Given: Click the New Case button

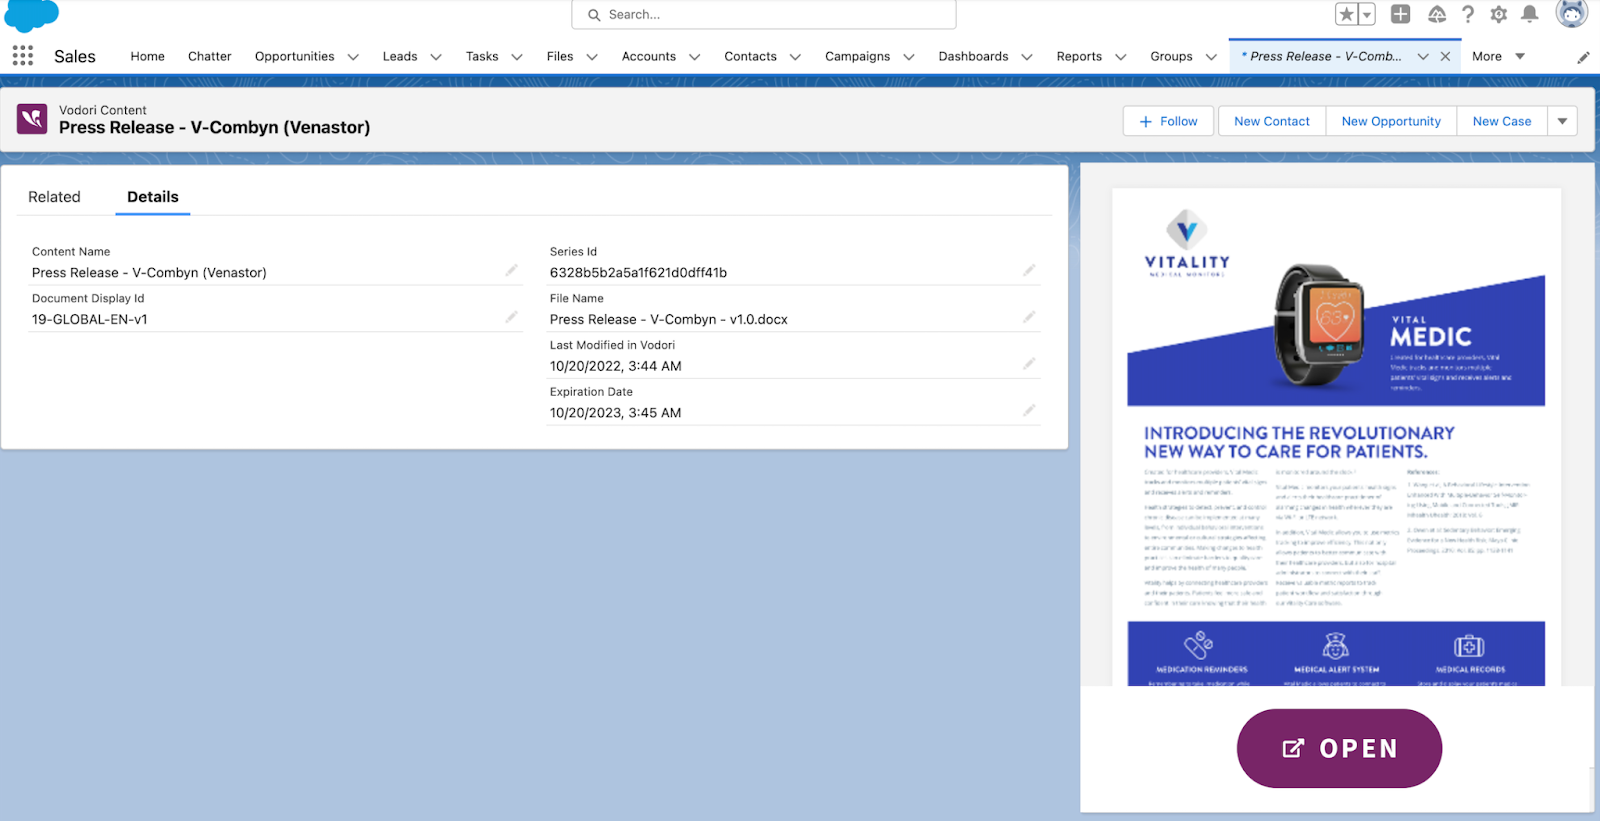Looking at the screenshot, I should 1502,121.
